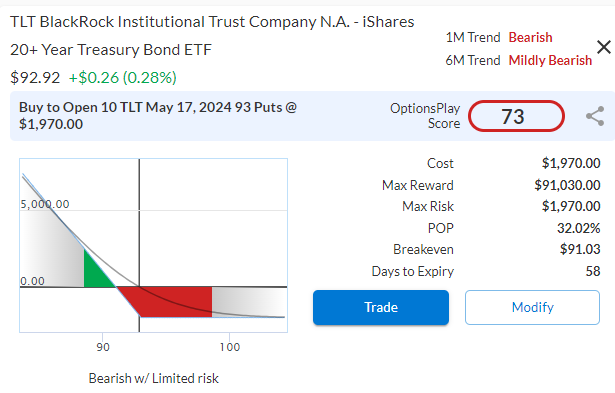The image size is (615, 393).
Task: Open the Modify strategy button
Action: [x=532, y=307]
